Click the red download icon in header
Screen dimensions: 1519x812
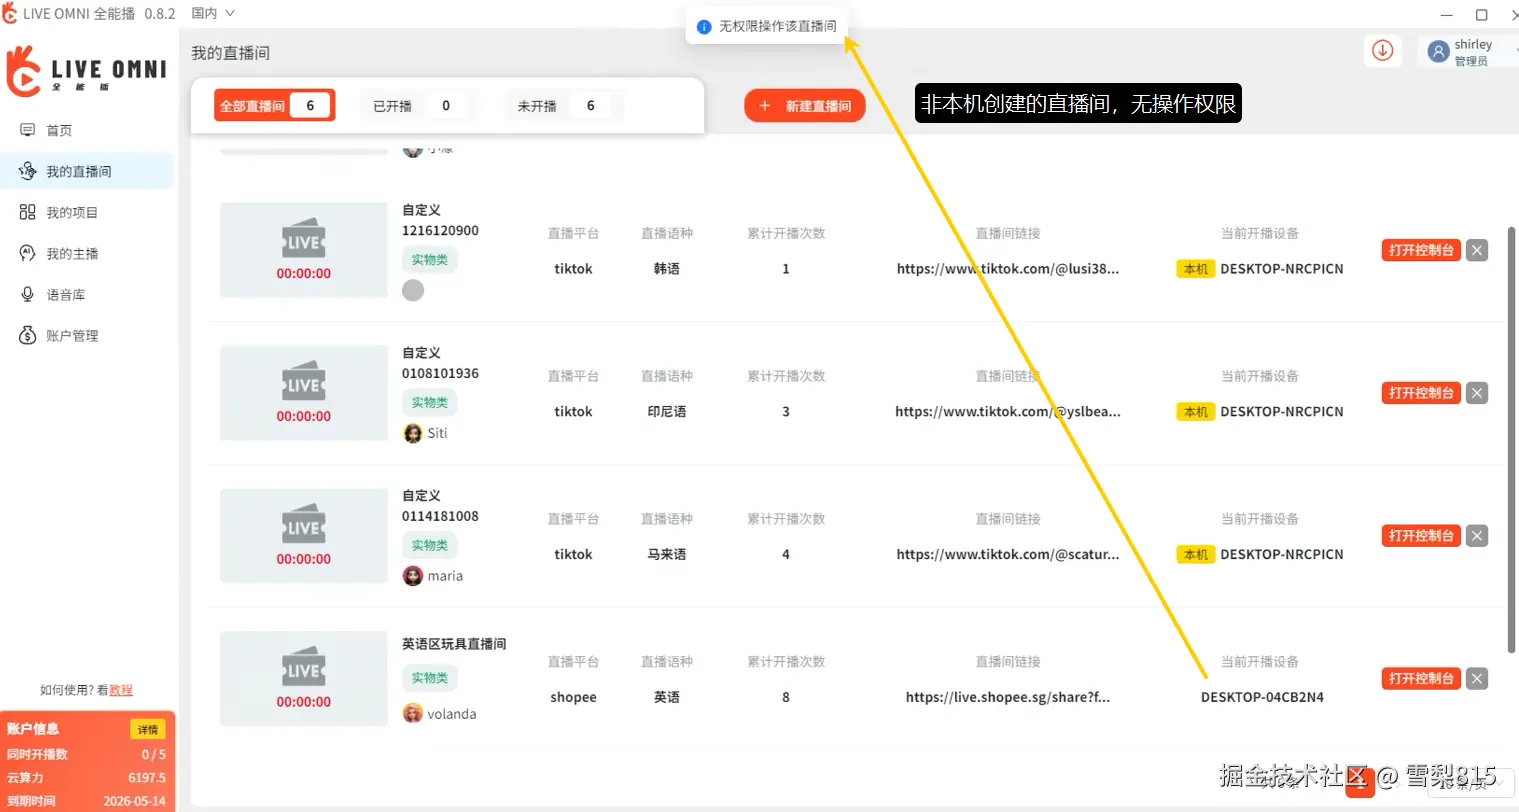click(x=1382, y=50)
